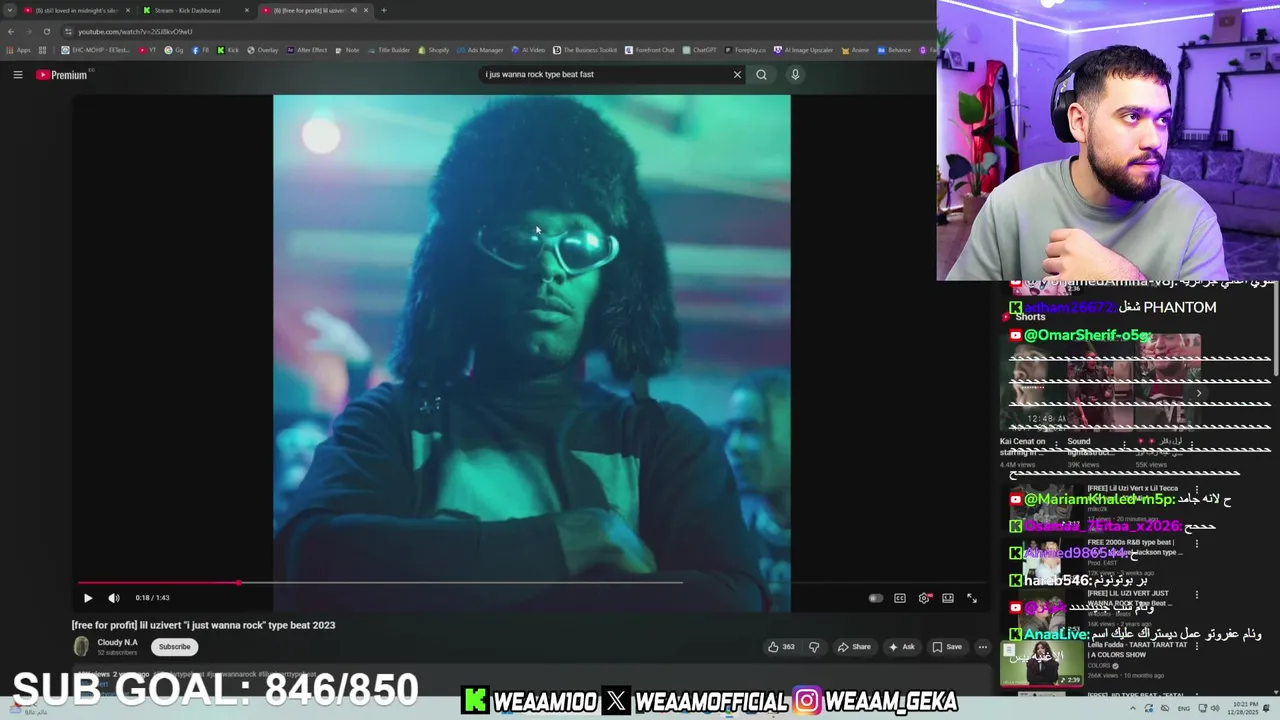Open the ChatGPT bookmark
Screen dimensions: 1280x720
700,50
